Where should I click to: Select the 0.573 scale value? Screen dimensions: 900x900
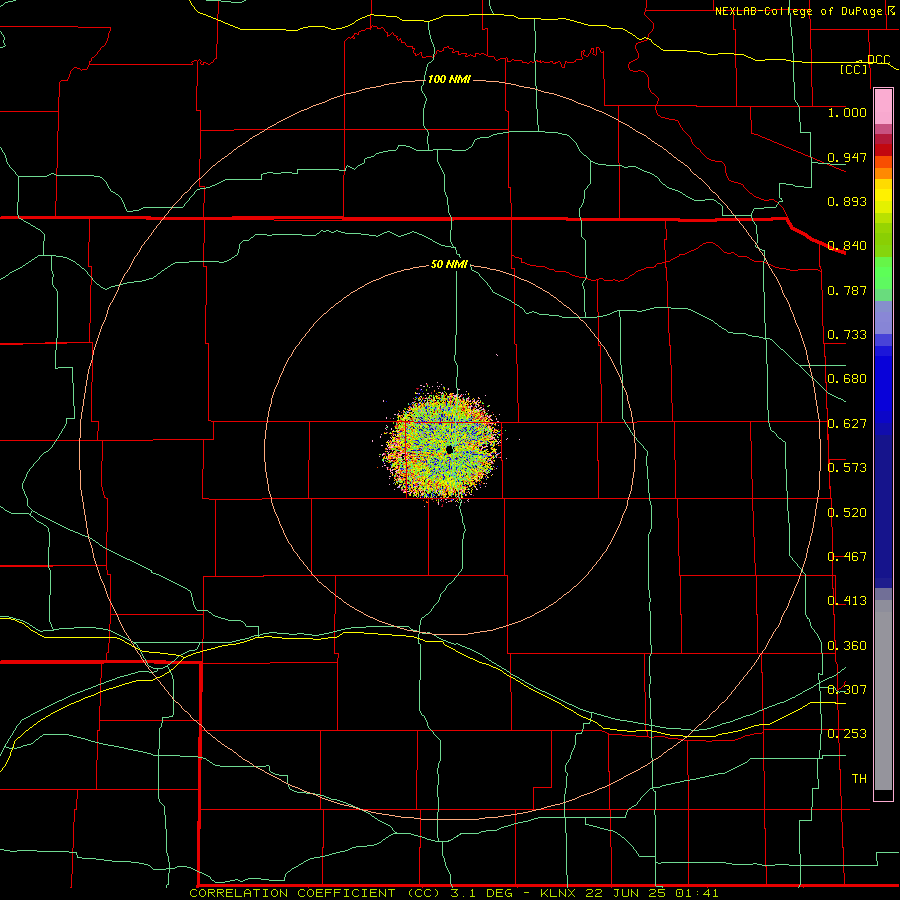(847, 468)
